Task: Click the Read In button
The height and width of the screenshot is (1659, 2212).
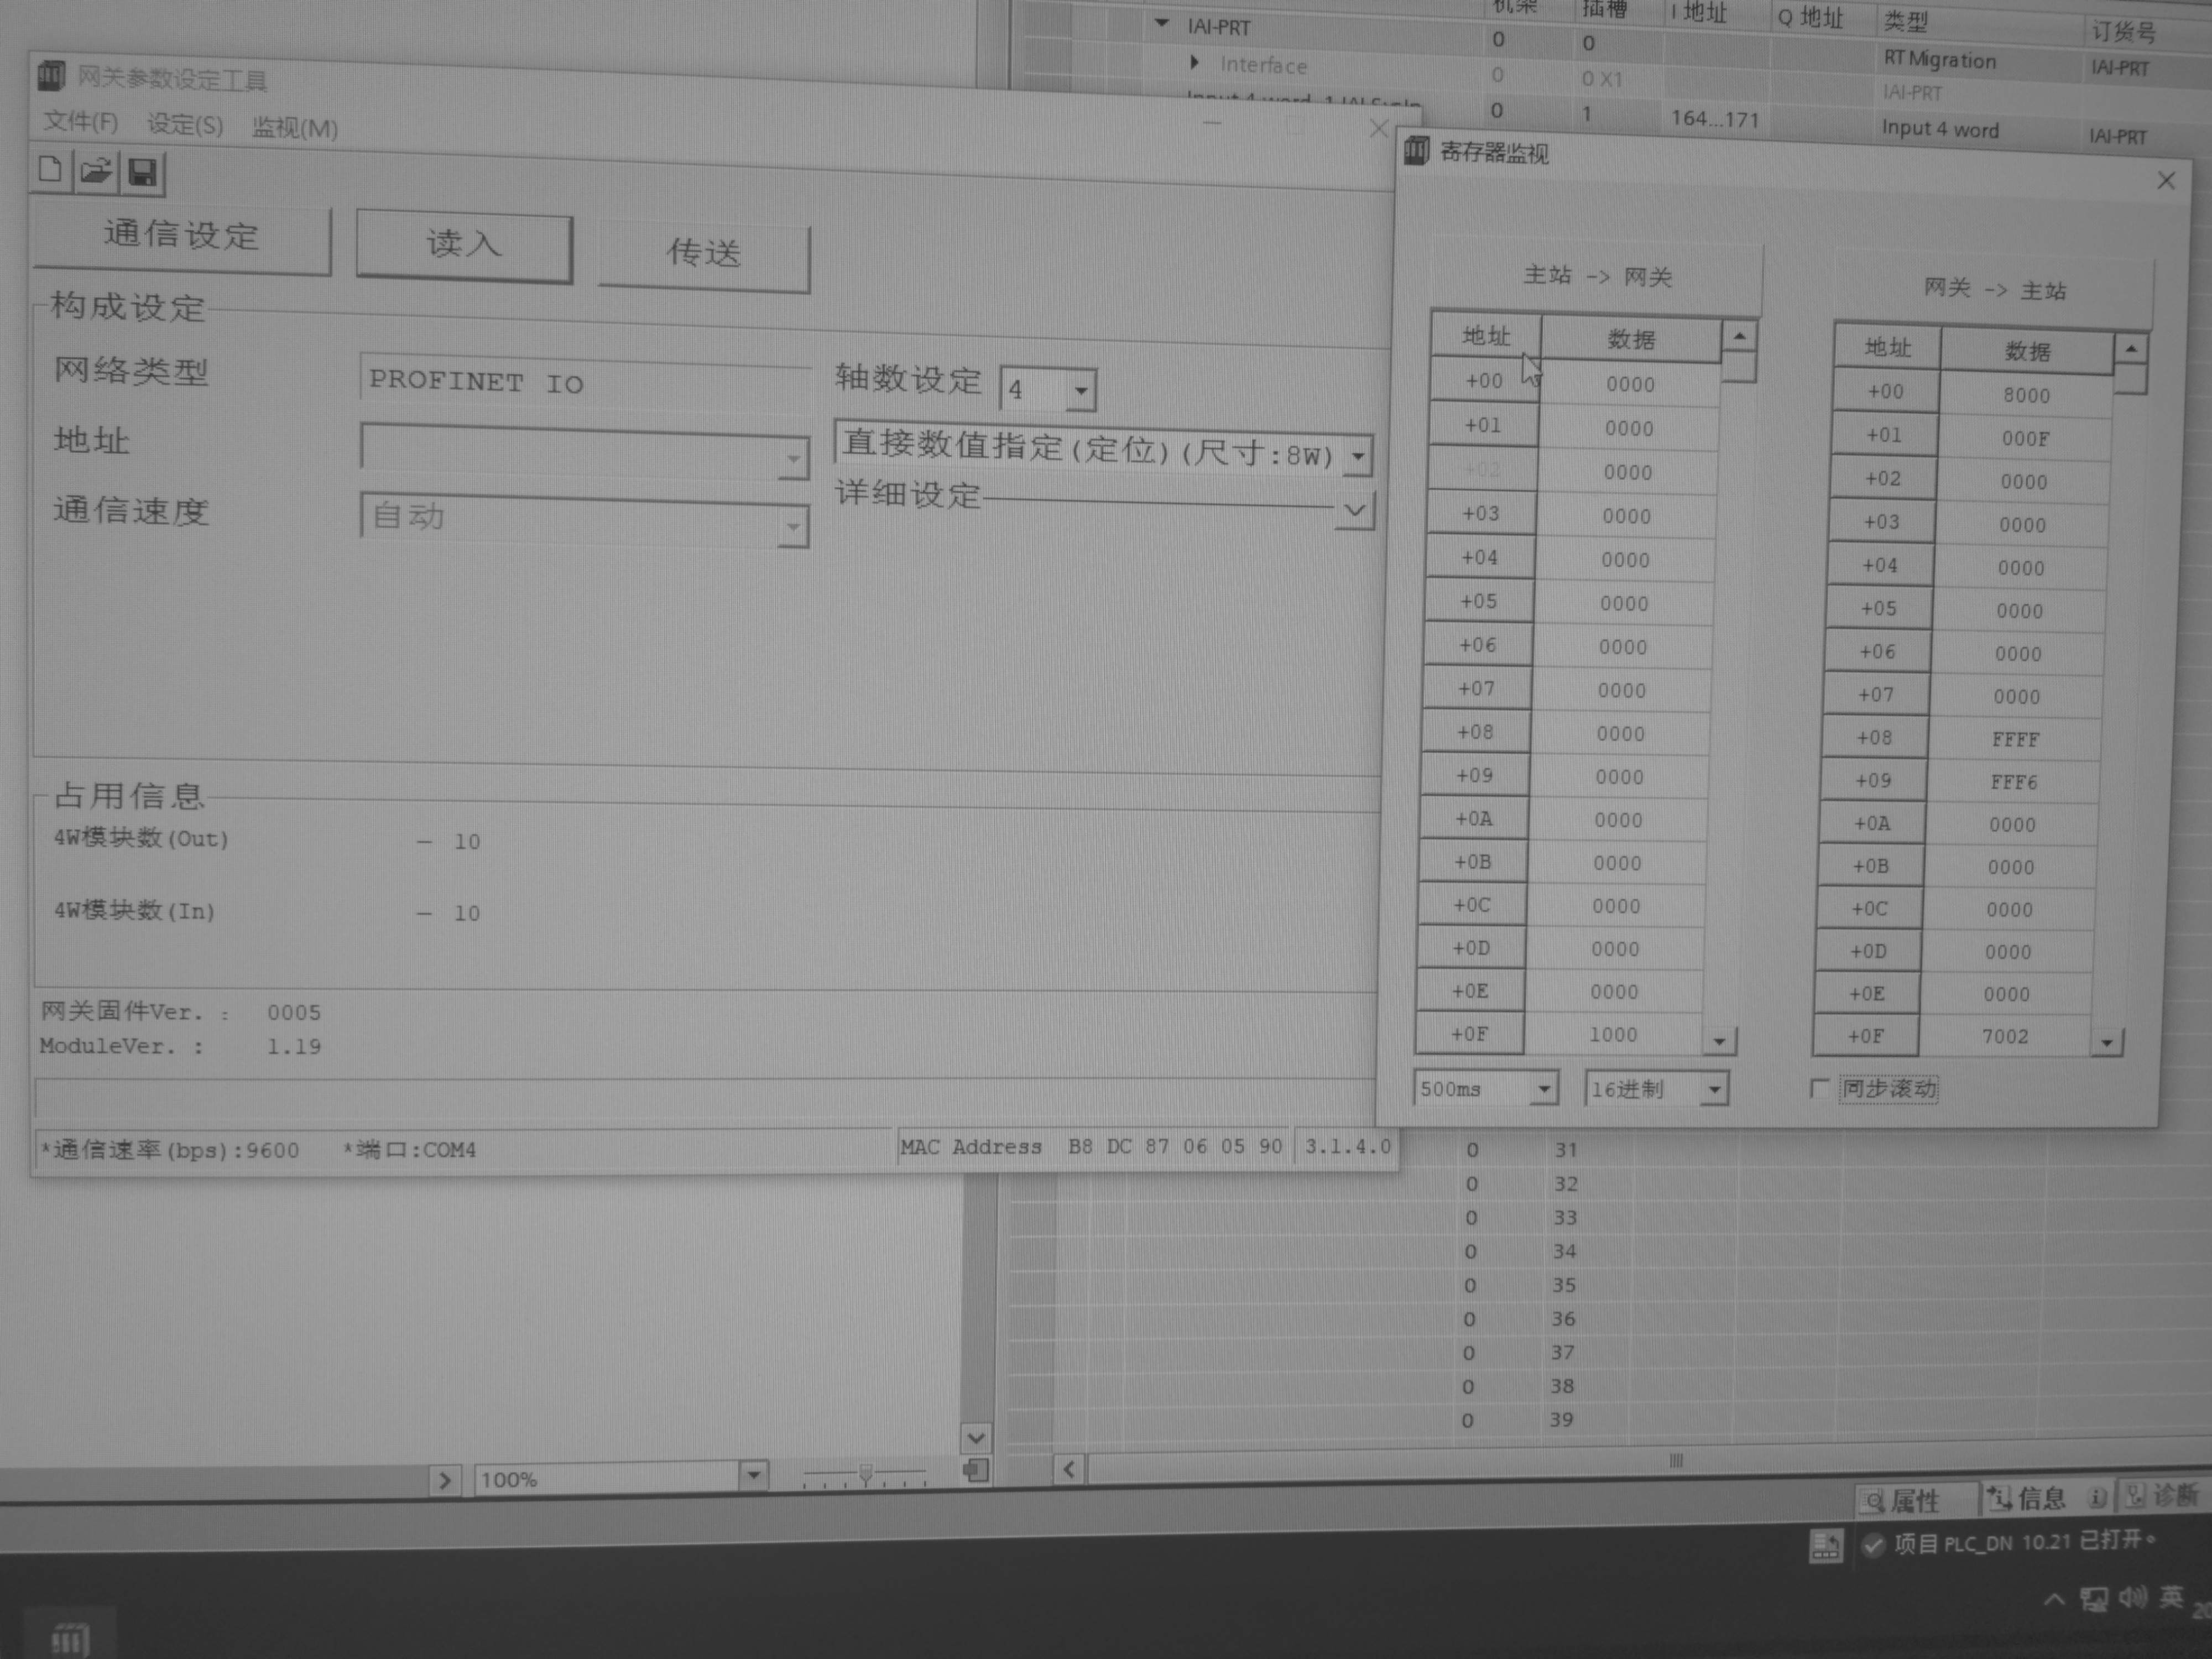Action: (x=464, y=245)
